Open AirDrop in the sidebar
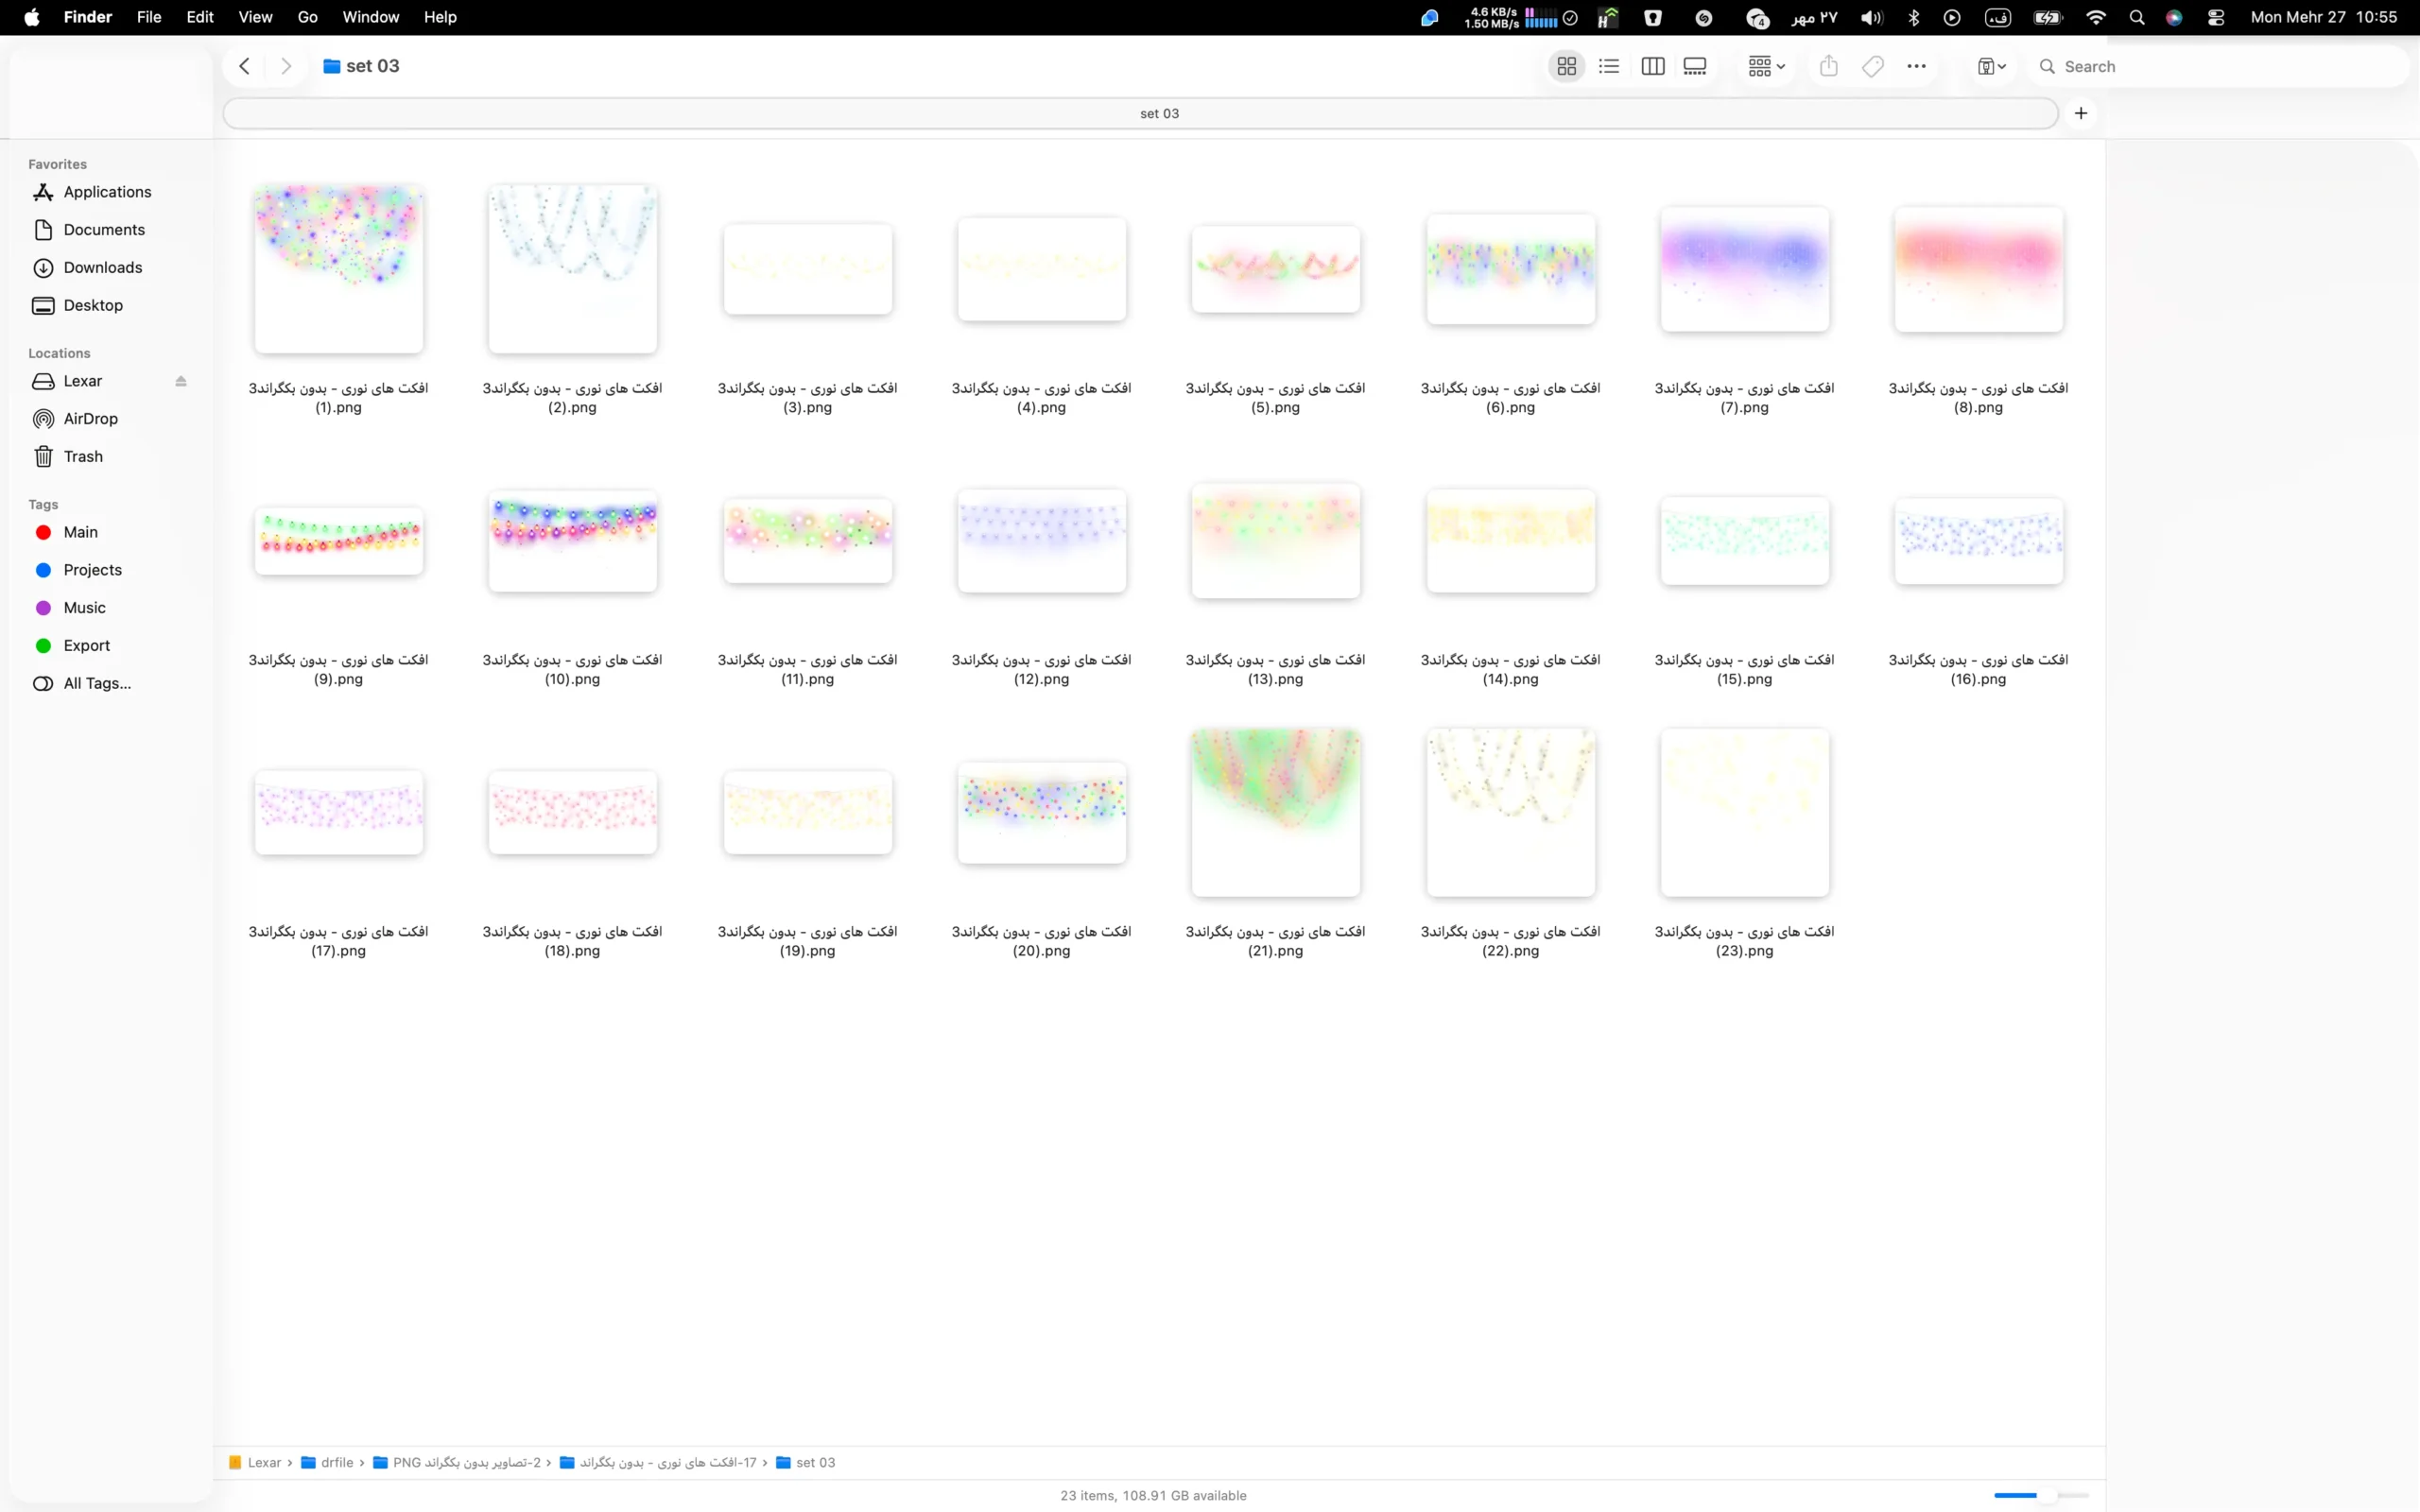 (x=90, y=419)
